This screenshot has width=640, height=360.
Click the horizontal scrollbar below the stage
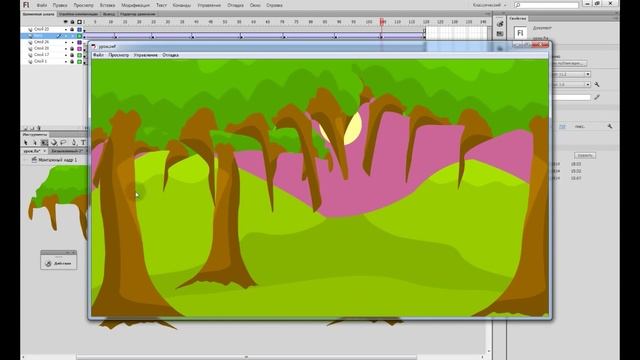coord(246,357)
